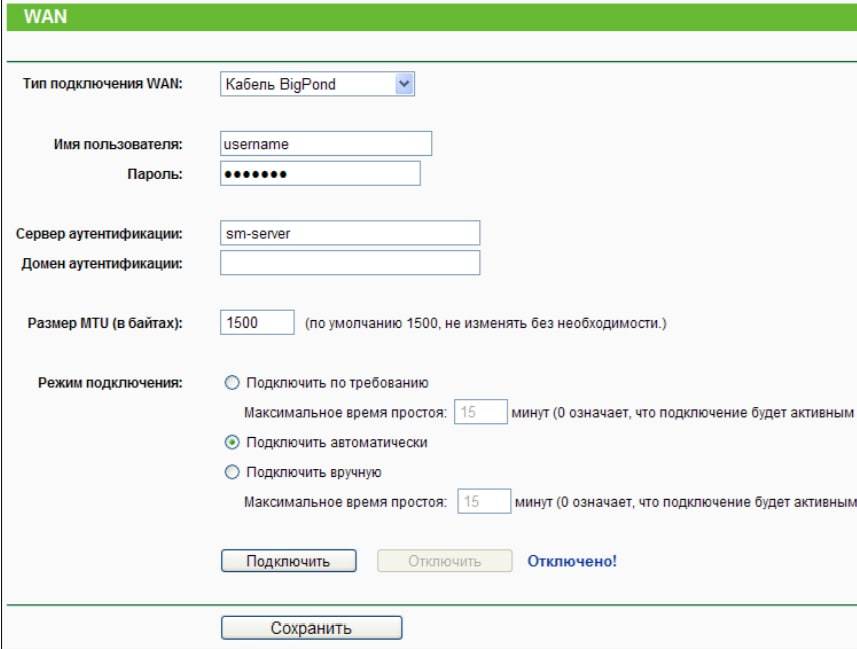Viewport: 857px width, 649px height.
Task: Select the 'Подключить по требованию' radio button
Action: pyautogui.click(x=233, y=382)
